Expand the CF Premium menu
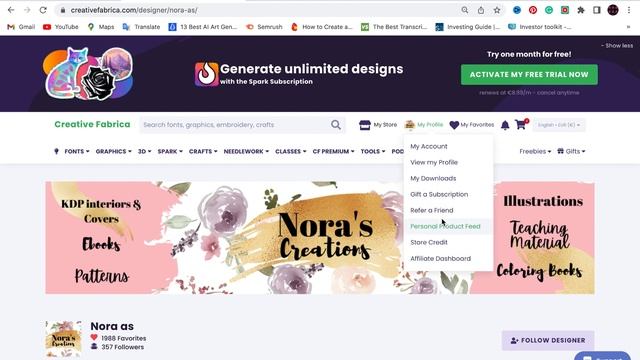 click(x=333, y=151)
